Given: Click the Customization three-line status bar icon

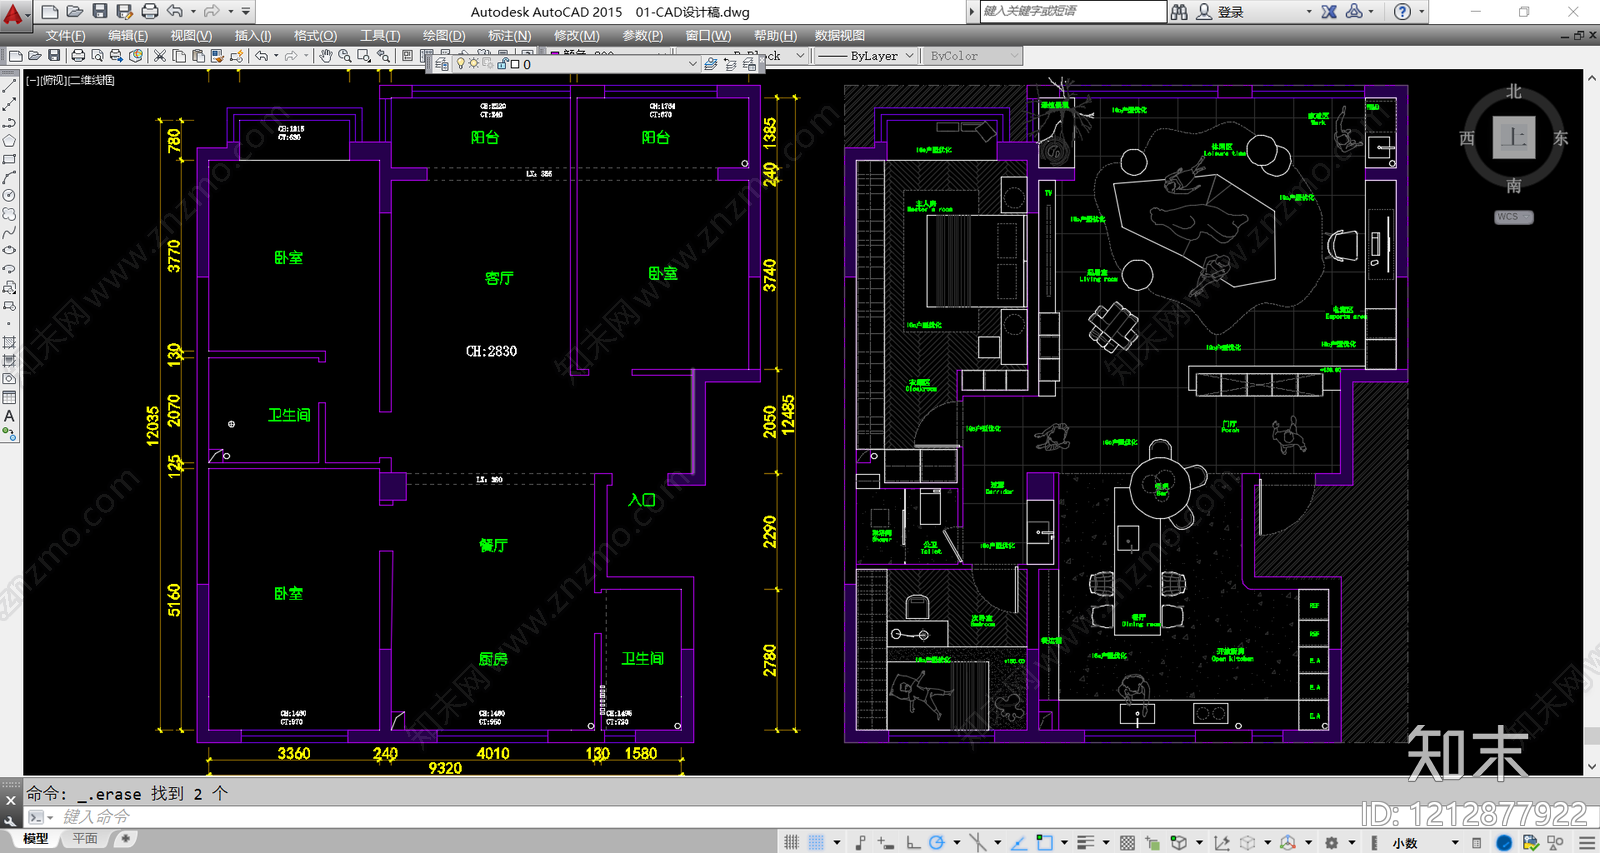Looking at the screenshot, I should 1587,843.
